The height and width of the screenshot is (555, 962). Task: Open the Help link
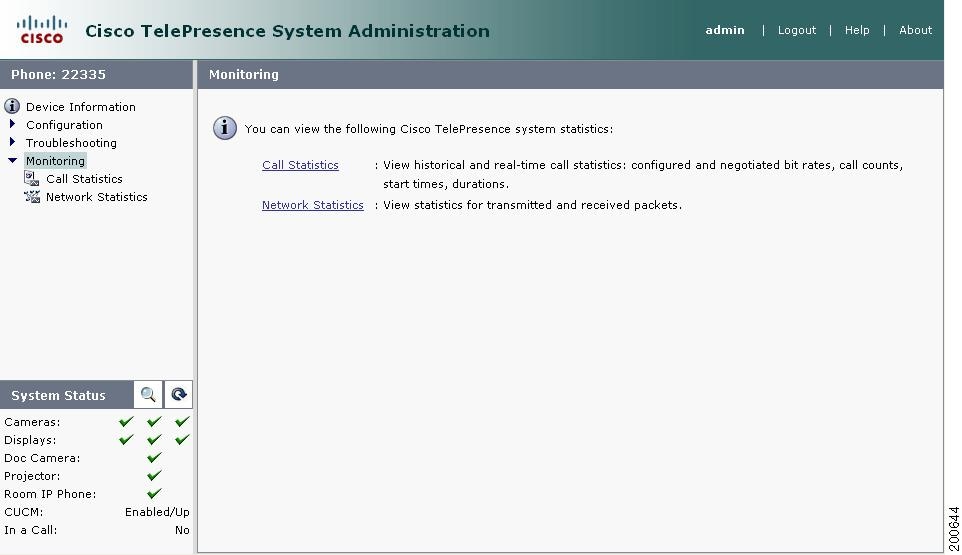tap(856, 30)
